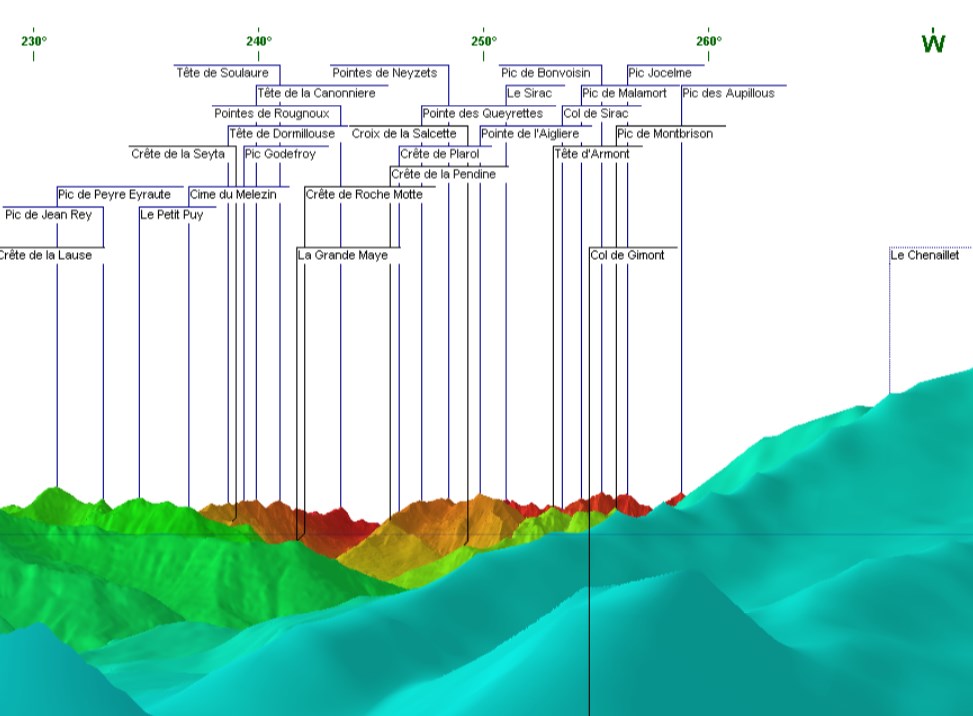This screenshot has height=716, width=973.
Task: Select the Le Sirac label
Action: 529,94
